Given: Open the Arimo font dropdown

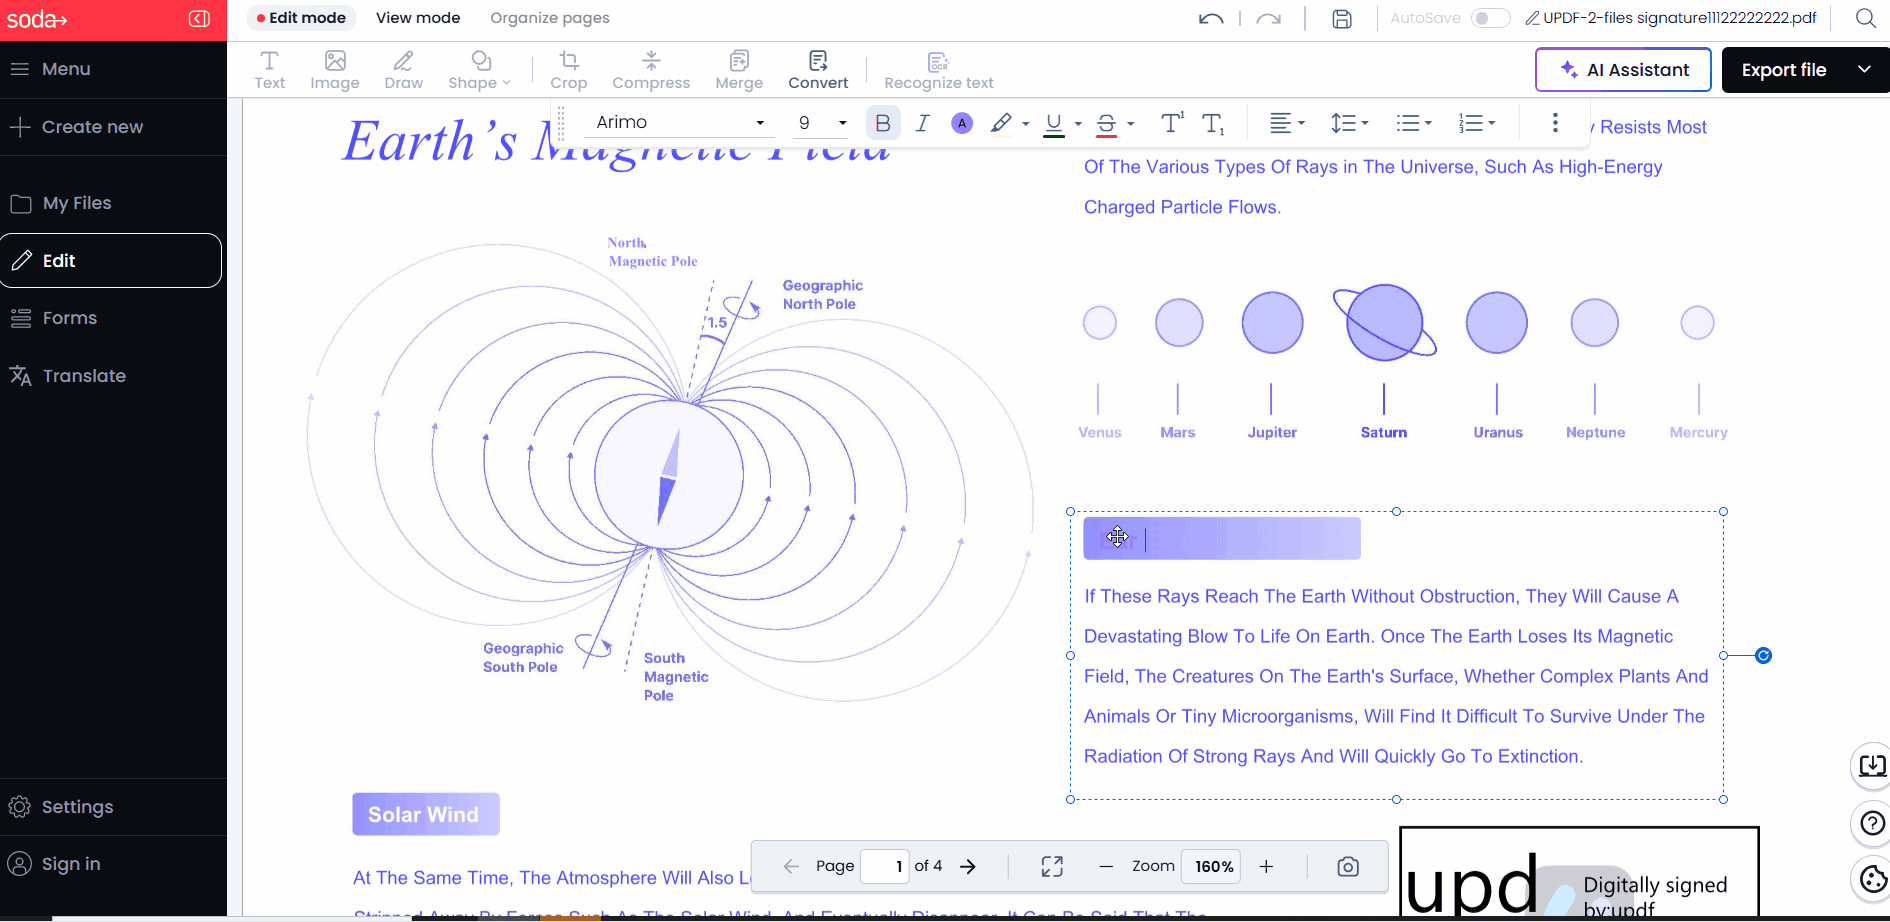Looking at the screenshot, I should 680,122.
